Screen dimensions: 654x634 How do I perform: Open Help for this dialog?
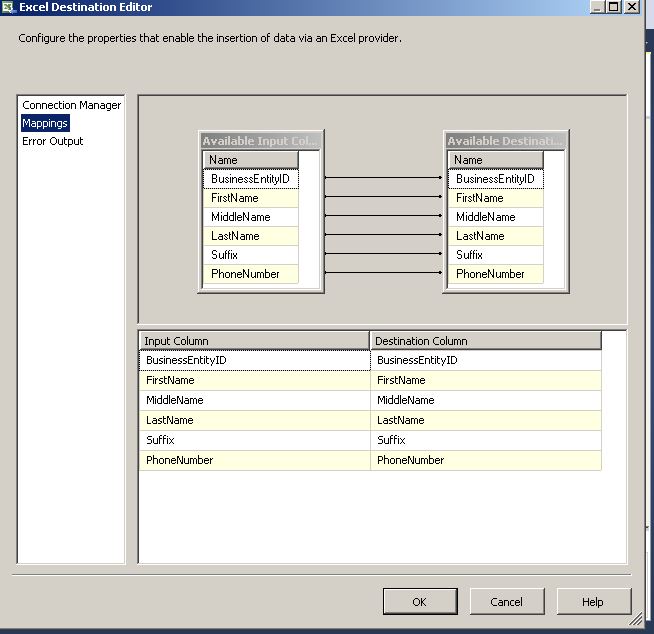(x=594, y=601)
